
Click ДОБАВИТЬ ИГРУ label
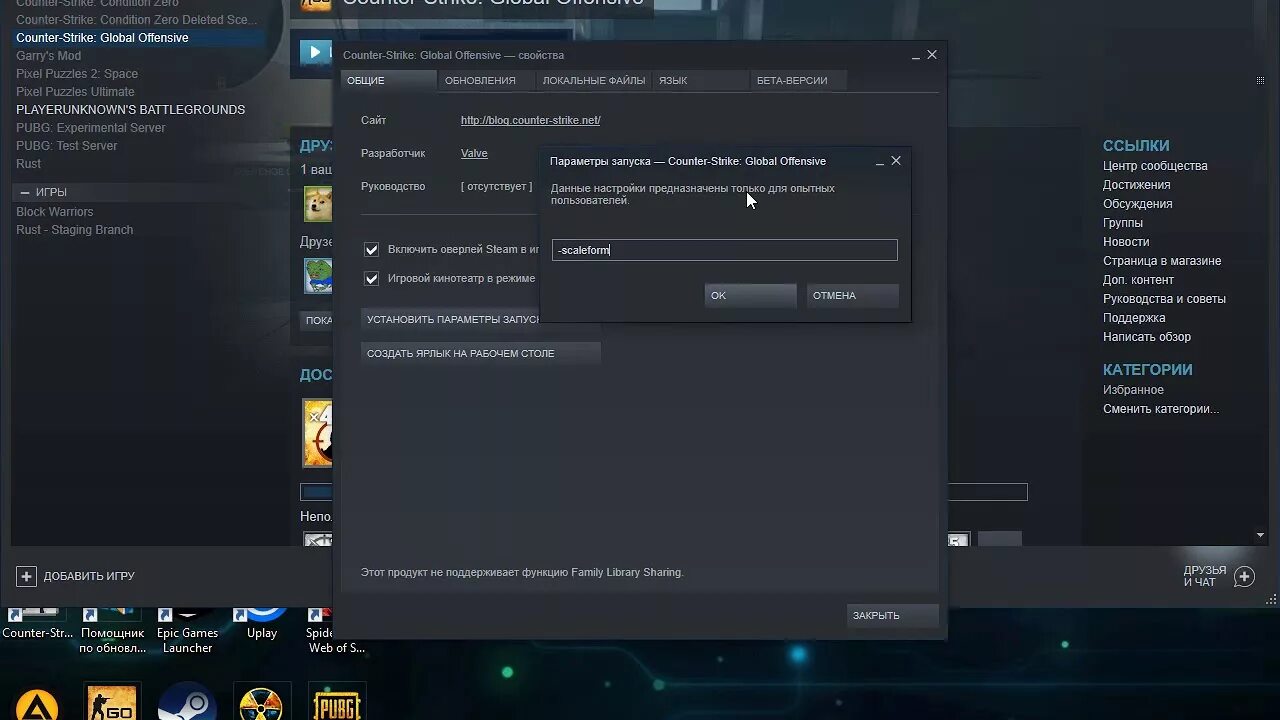89,576
